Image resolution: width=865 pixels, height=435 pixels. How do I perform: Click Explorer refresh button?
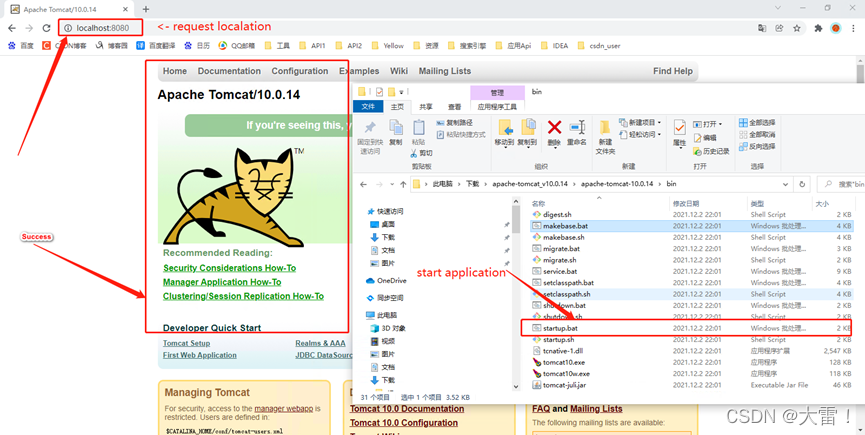pos(802,184)
